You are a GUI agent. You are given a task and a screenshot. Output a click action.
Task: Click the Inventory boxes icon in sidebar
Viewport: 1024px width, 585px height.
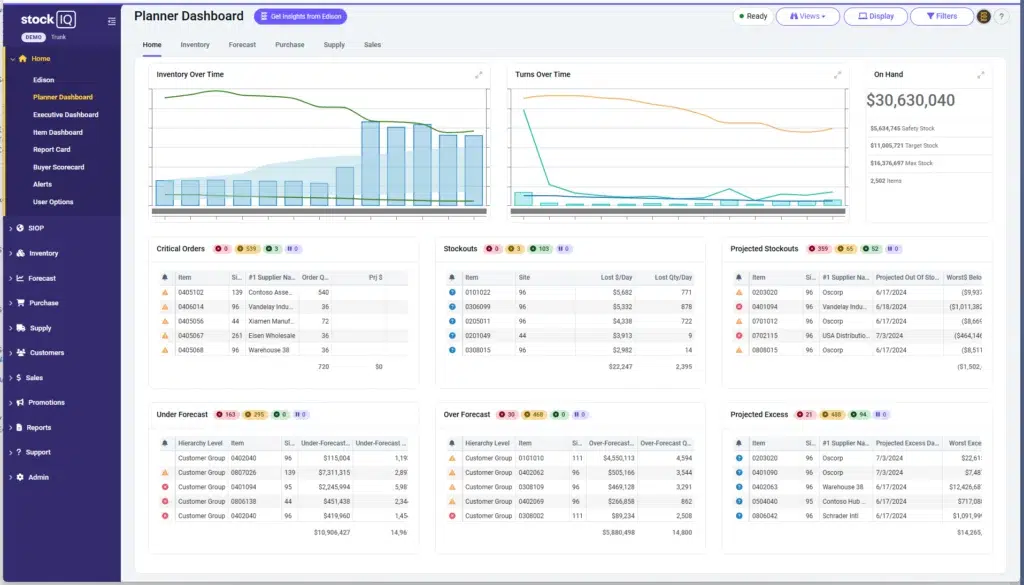tap(20, 253)
